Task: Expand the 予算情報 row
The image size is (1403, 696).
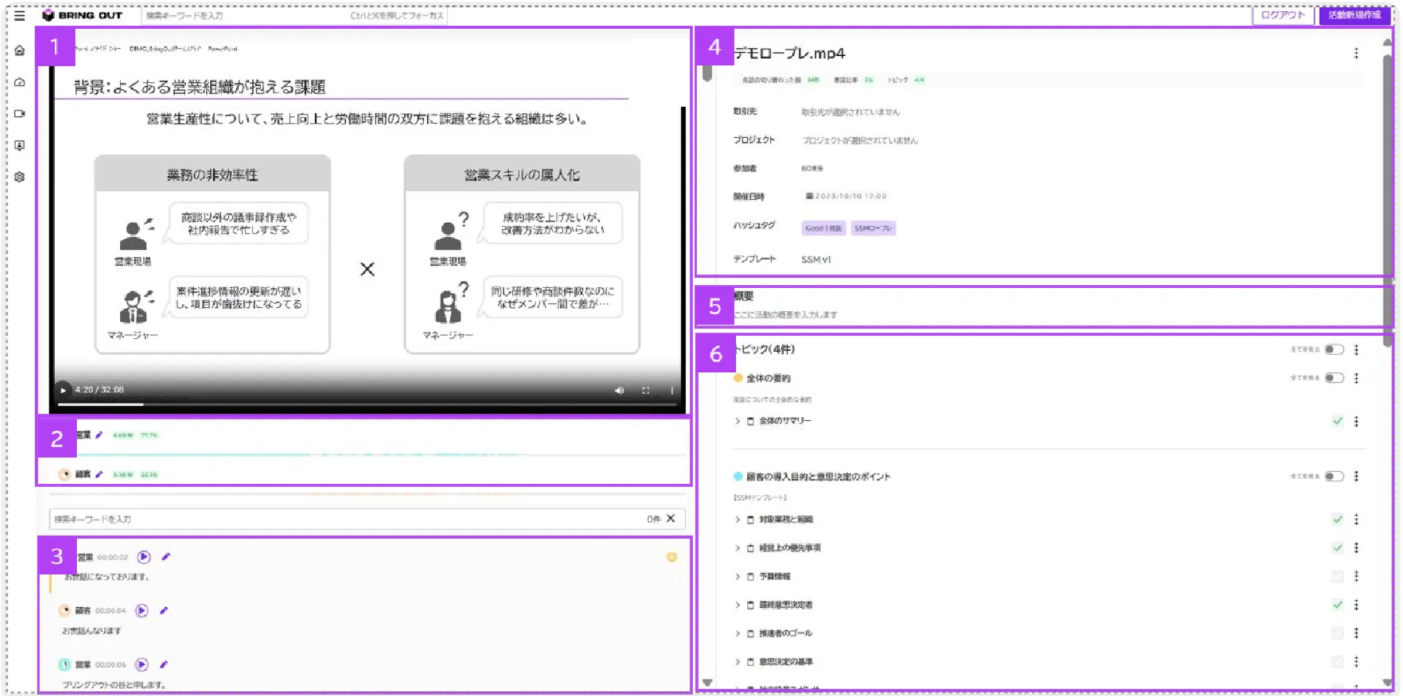Action: 738,577
